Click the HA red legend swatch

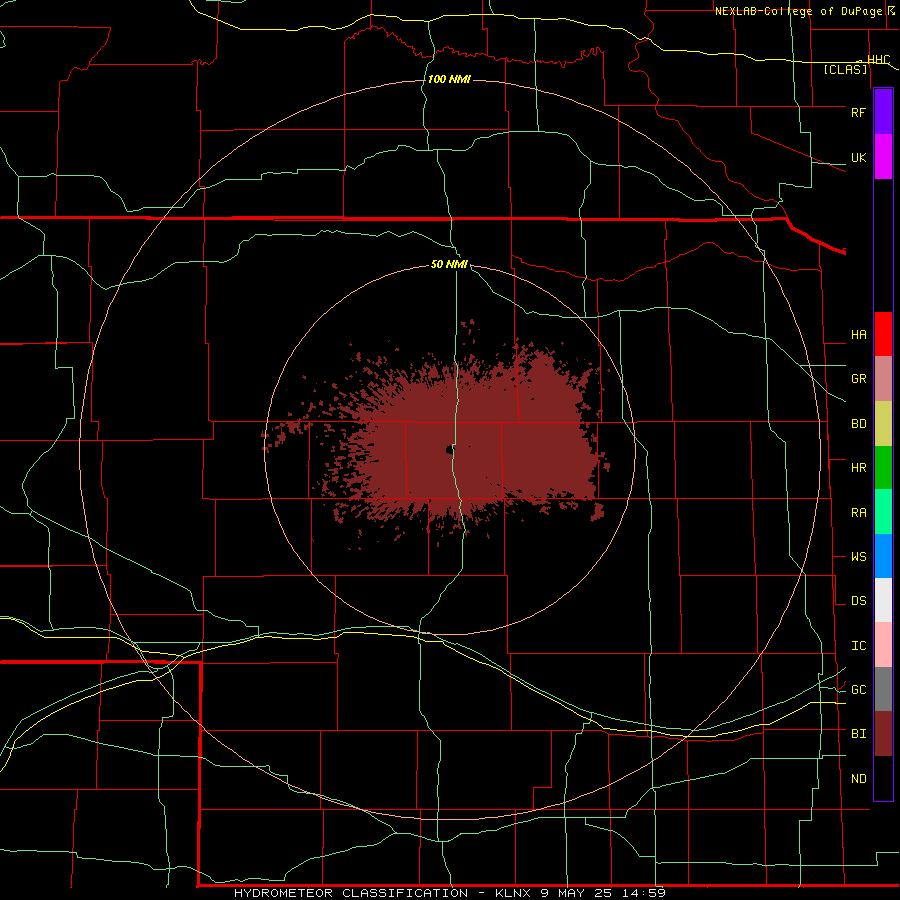pos(883,334)
